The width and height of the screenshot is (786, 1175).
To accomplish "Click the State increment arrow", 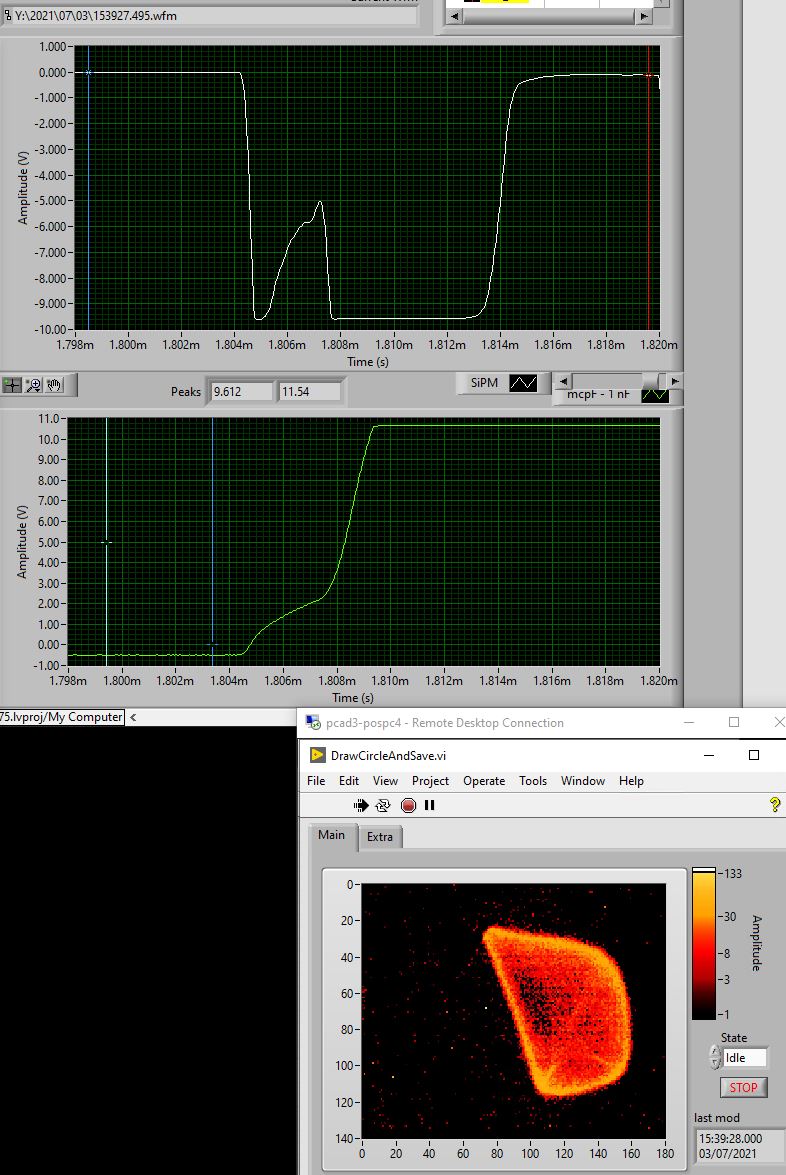I will (x=716, y=1051).
